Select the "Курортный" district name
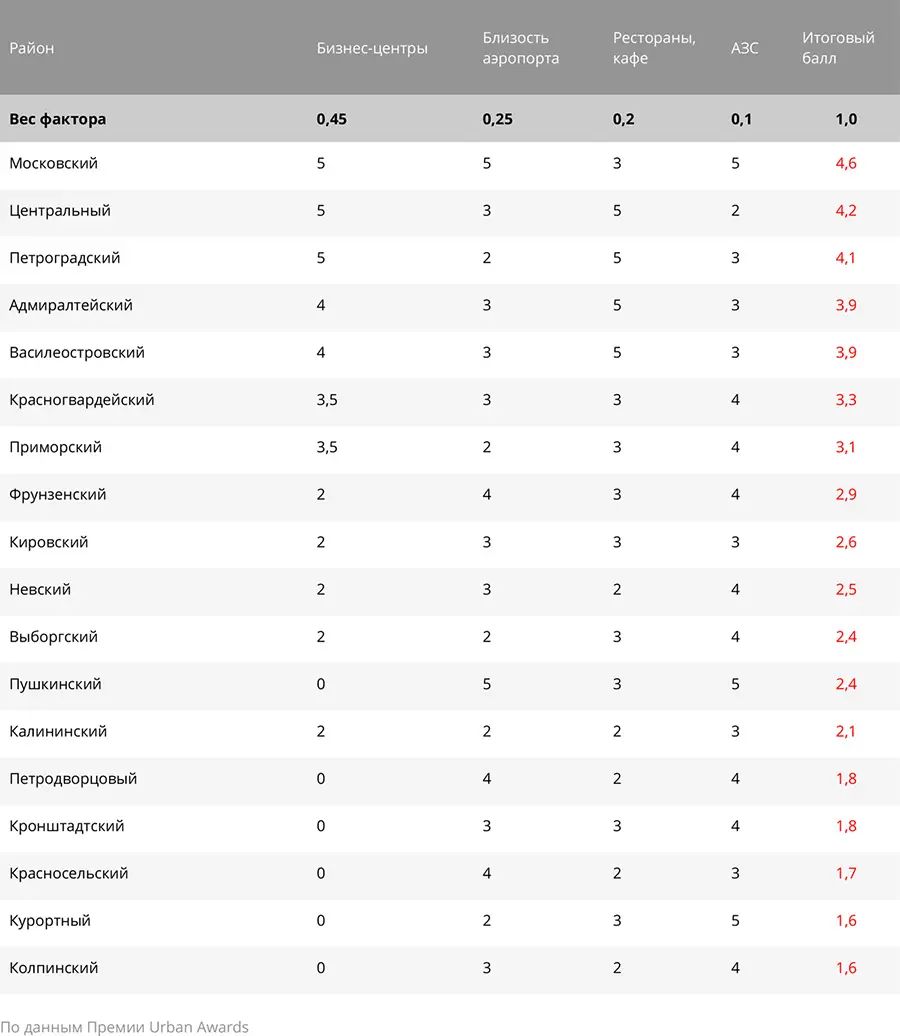Screen dimensions: 900x1036 50,920
